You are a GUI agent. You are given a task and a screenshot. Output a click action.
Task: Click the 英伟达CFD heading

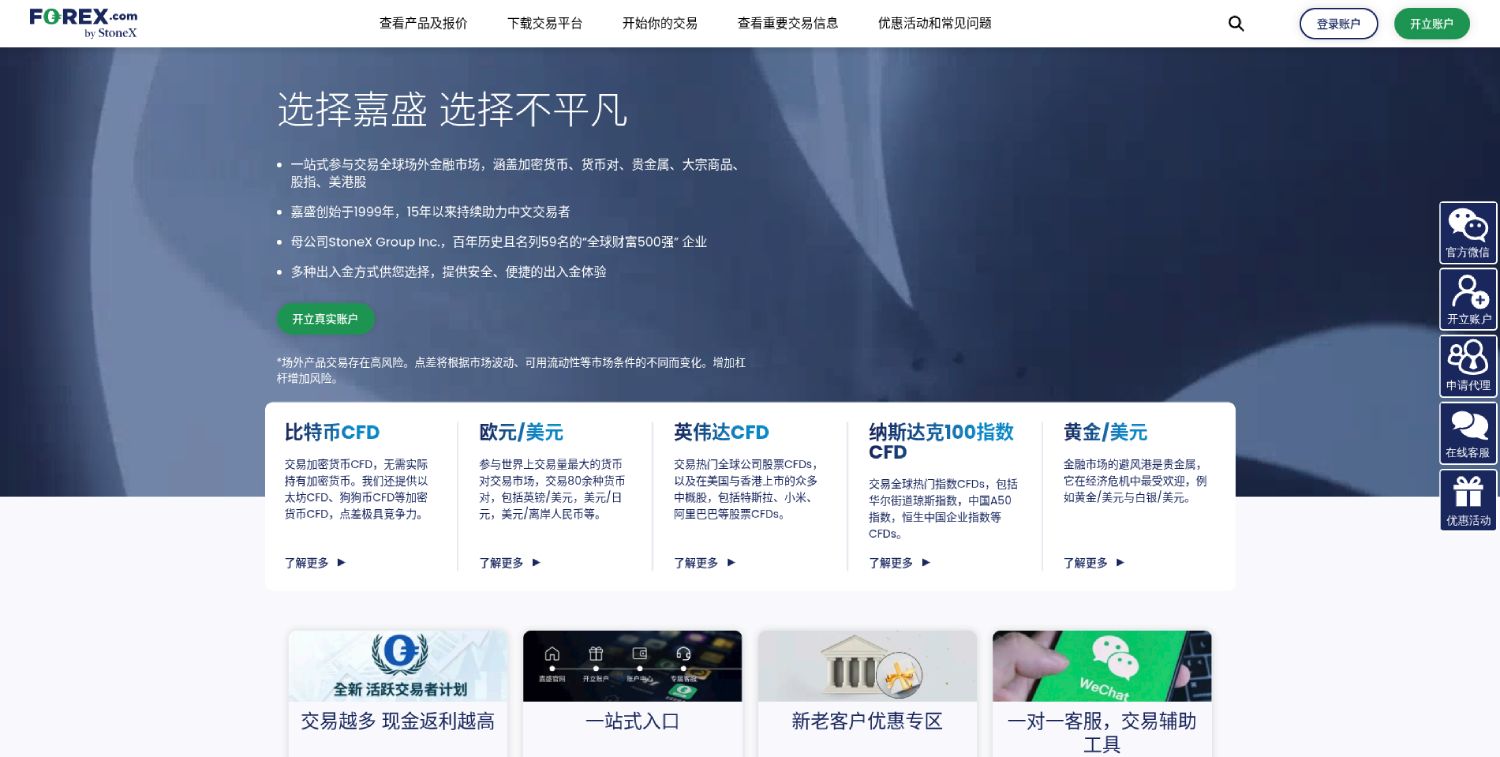(x=722, y=432)
